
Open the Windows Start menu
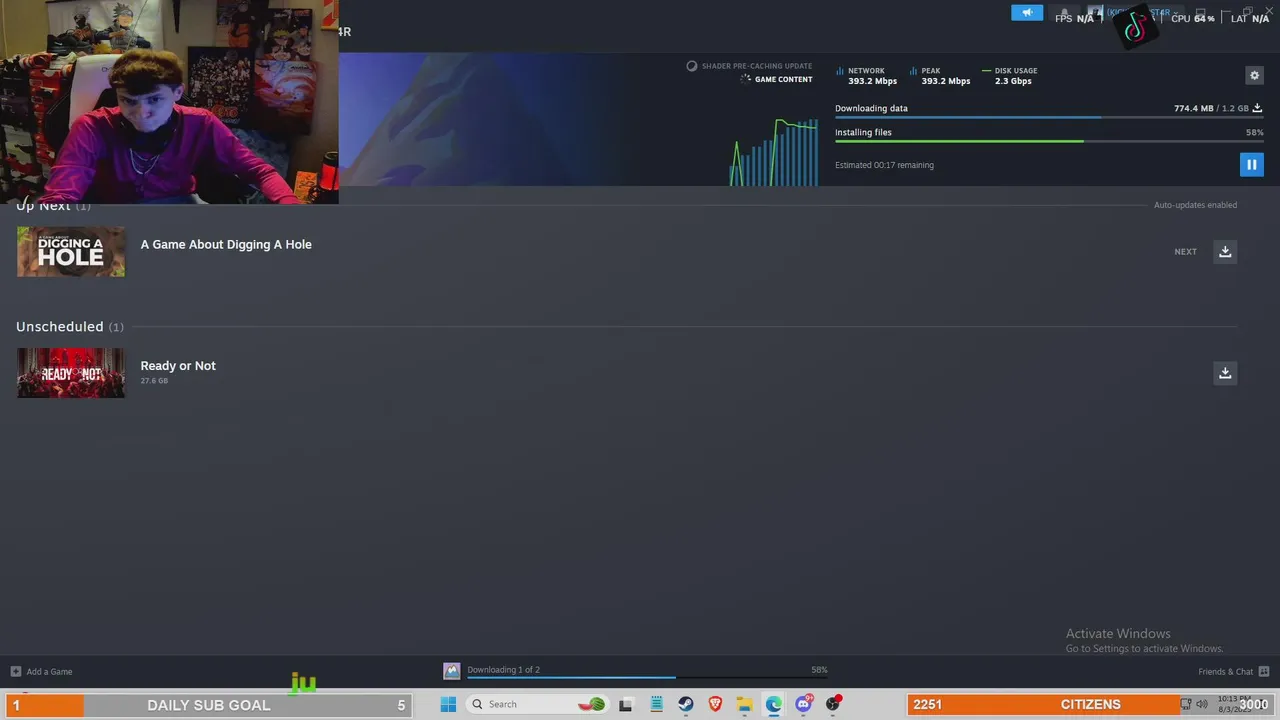tap(448, 704)
